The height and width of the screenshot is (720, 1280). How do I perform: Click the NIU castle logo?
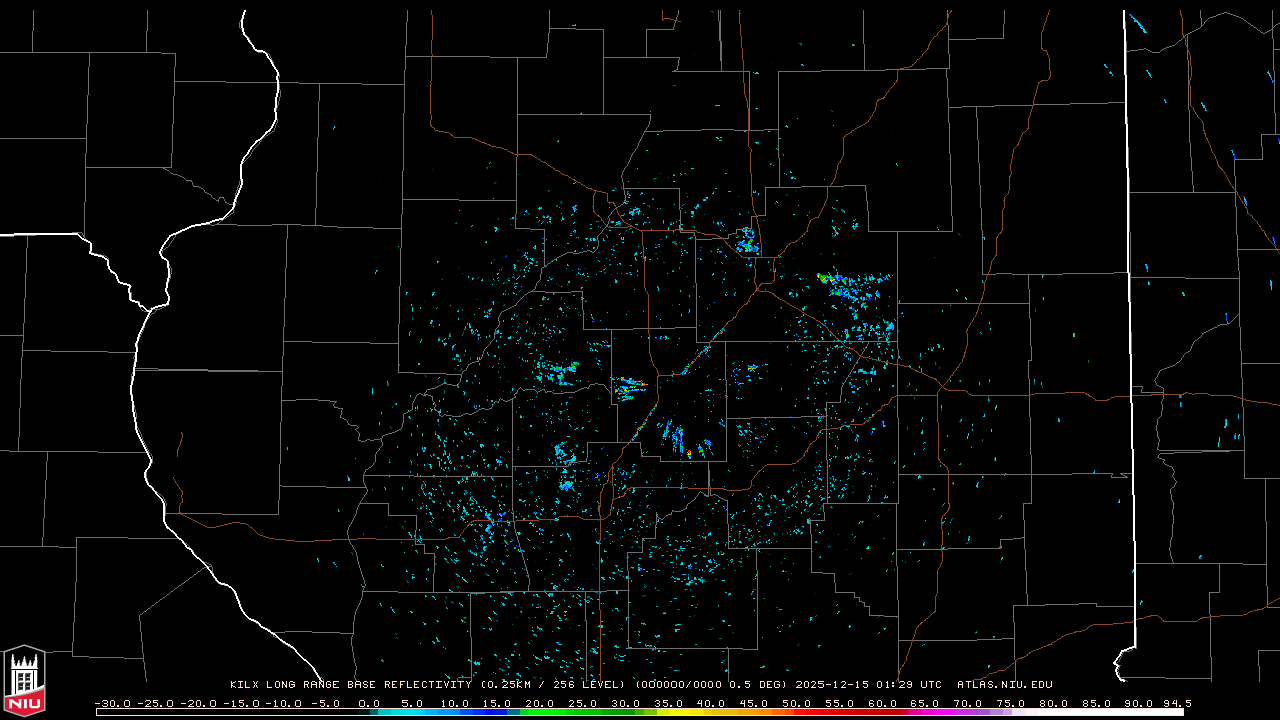[24, 681]
